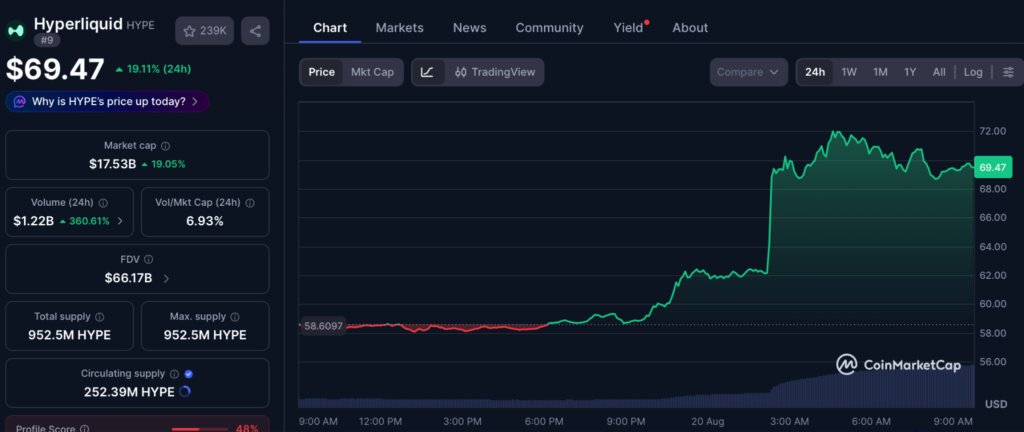
Task: Add HYPE to watchlist via star button
Action: coord(204,31)
